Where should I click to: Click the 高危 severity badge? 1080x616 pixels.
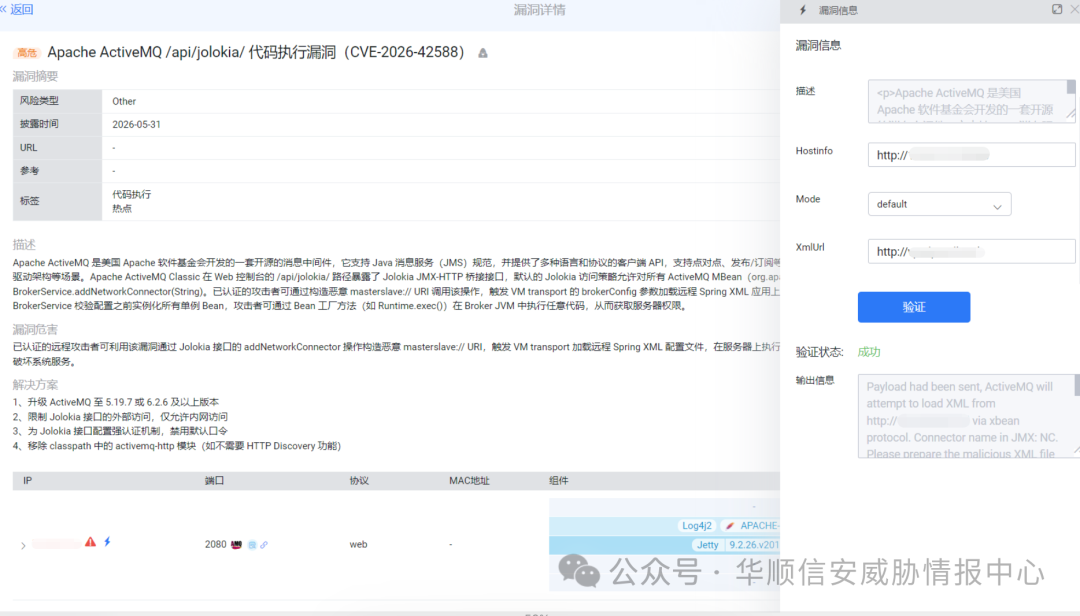(27, 53)
